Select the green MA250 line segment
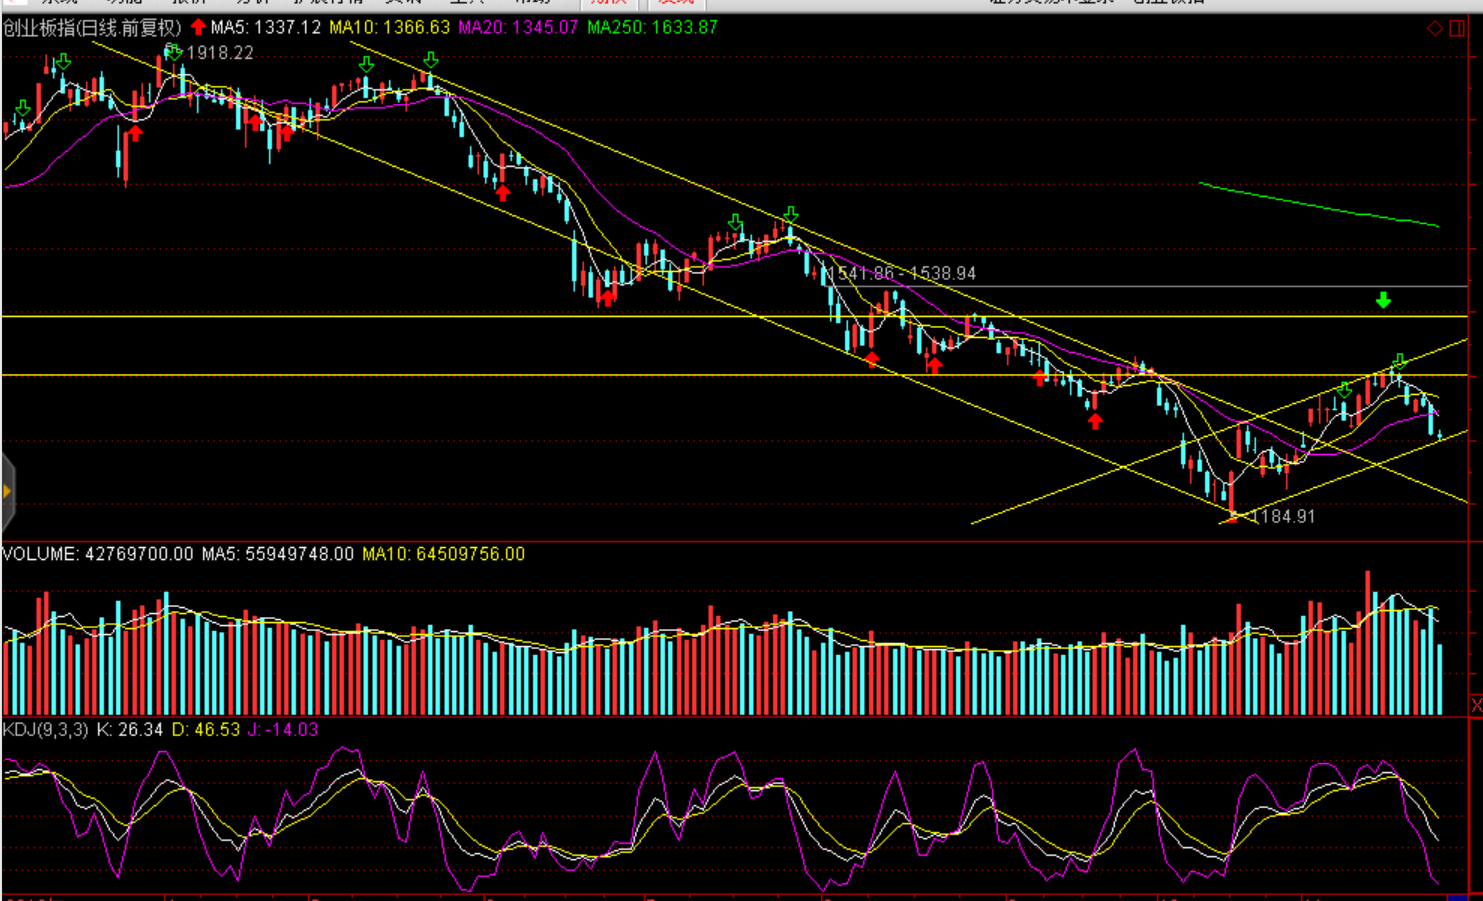 pos(1318,205)
